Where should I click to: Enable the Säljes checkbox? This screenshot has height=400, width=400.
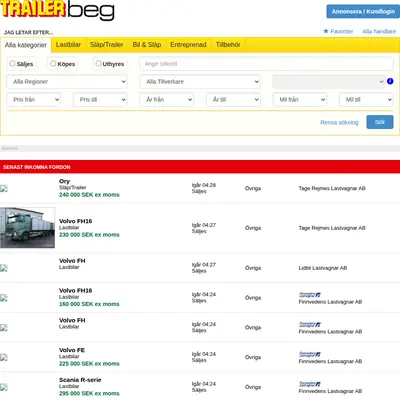pyautogui.click(x=12, y=63)
